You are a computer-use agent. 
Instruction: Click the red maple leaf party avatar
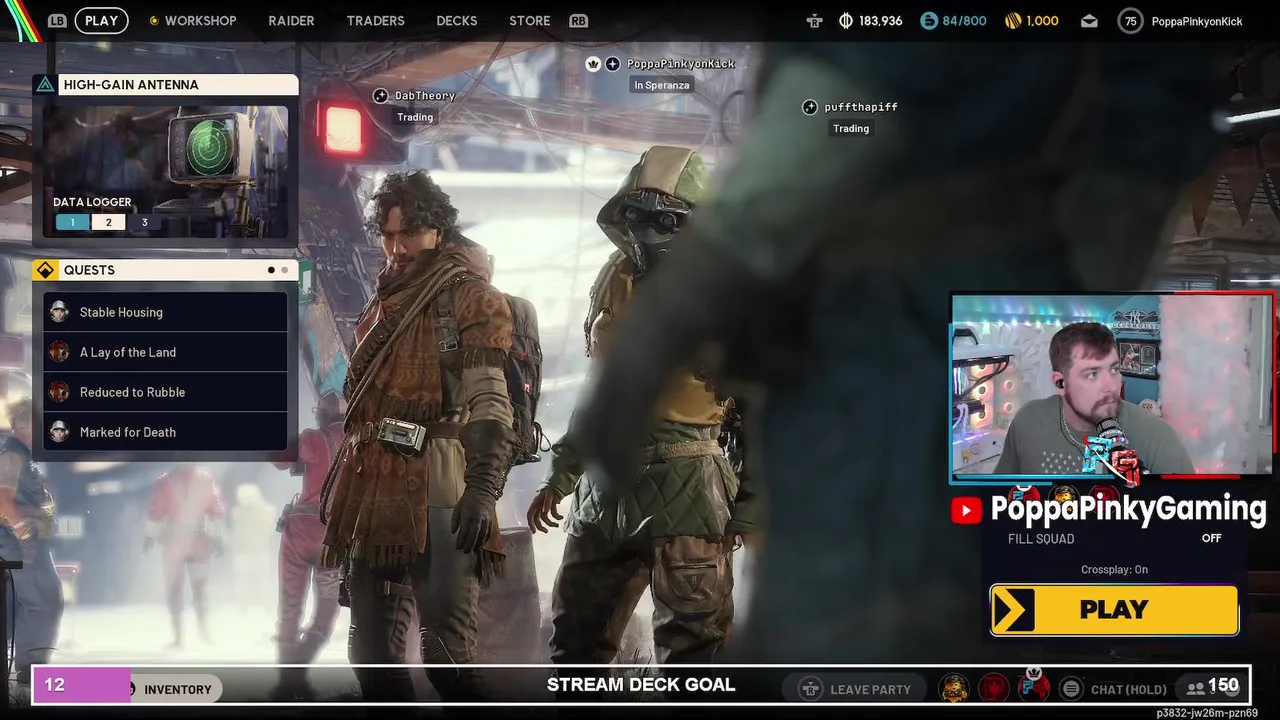tap(994, 688)
